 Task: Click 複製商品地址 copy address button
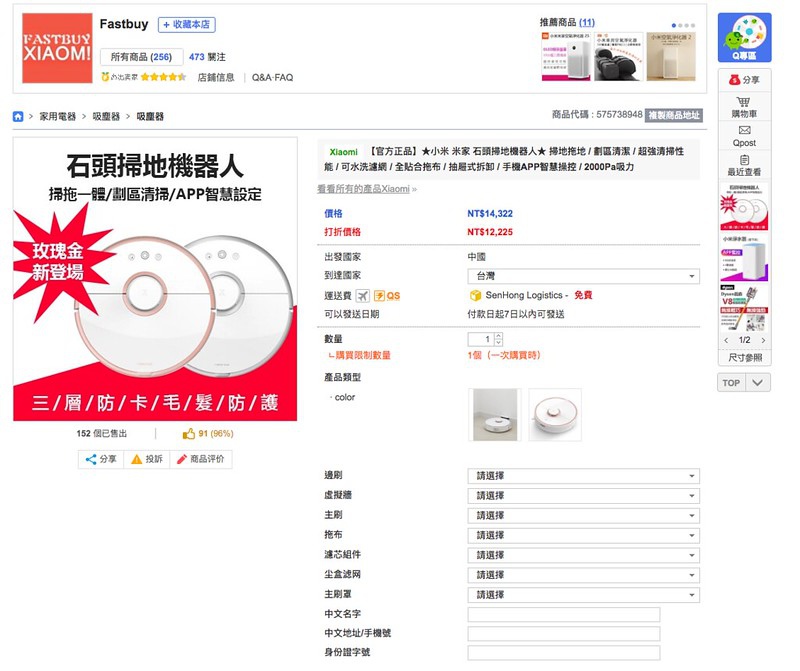tap(673, 115)
